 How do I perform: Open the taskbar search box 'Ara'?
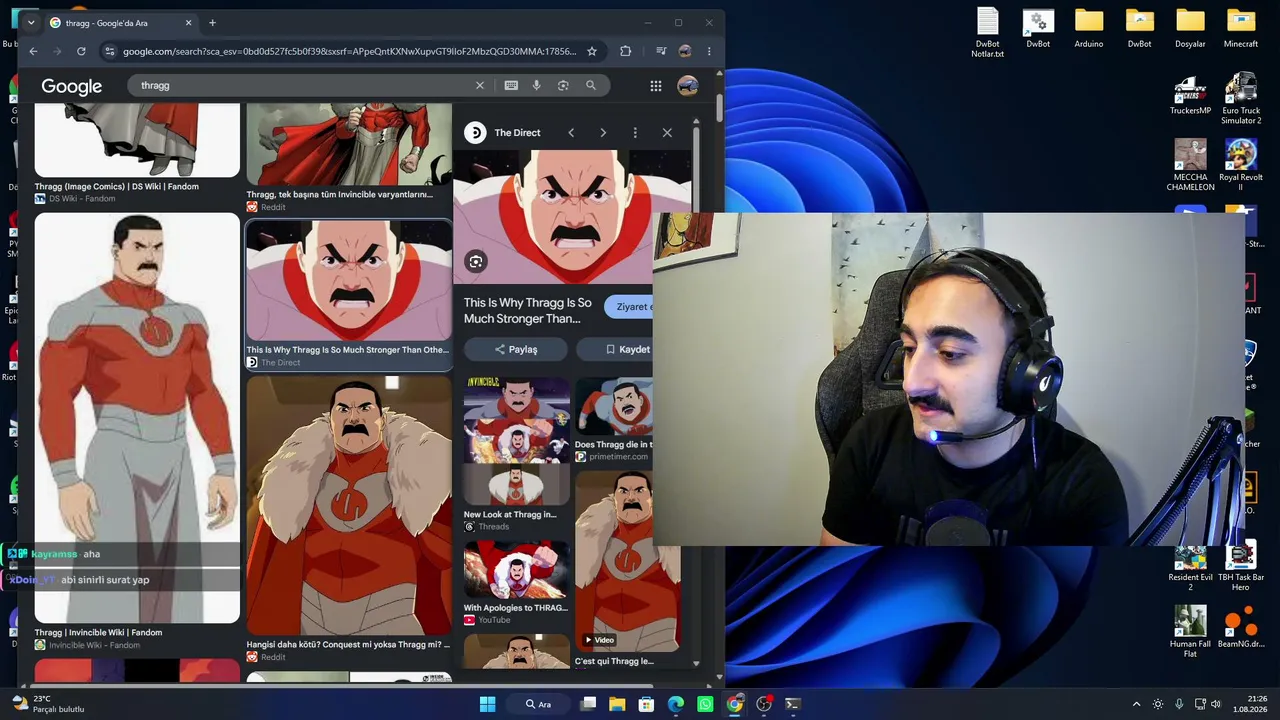tap(540, 704)
